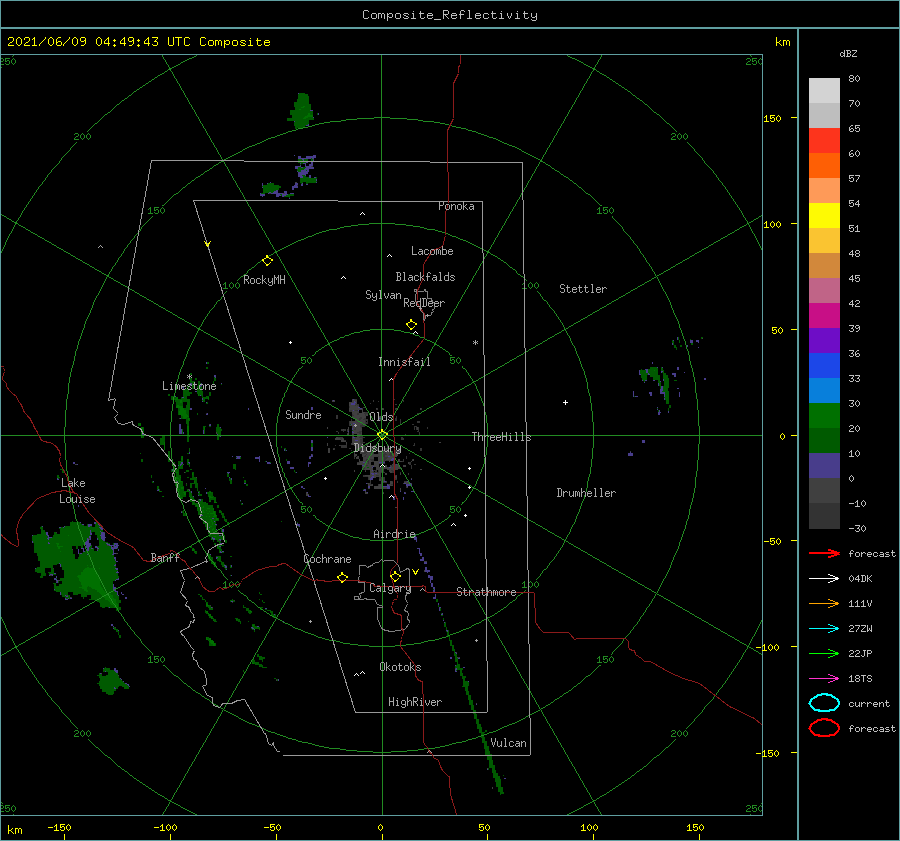Click the asterisk marker northwest of ThreeHills

[475, 343]
